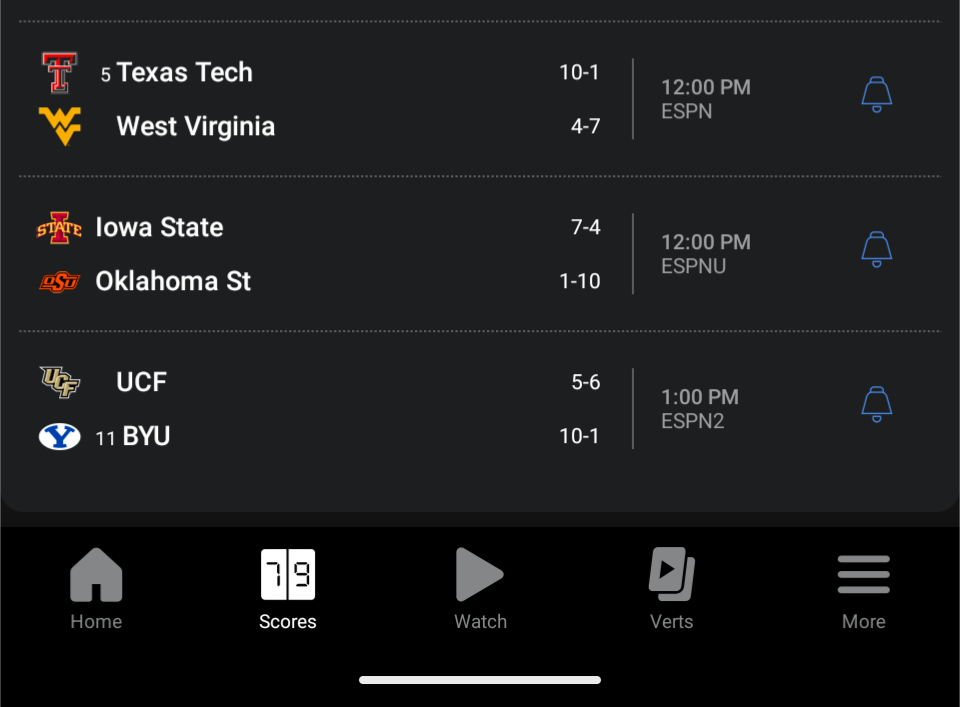This screenshot has width=960, height=707.
Task: Tap the Oklahoma State team logo
Action: click(60, 282)
